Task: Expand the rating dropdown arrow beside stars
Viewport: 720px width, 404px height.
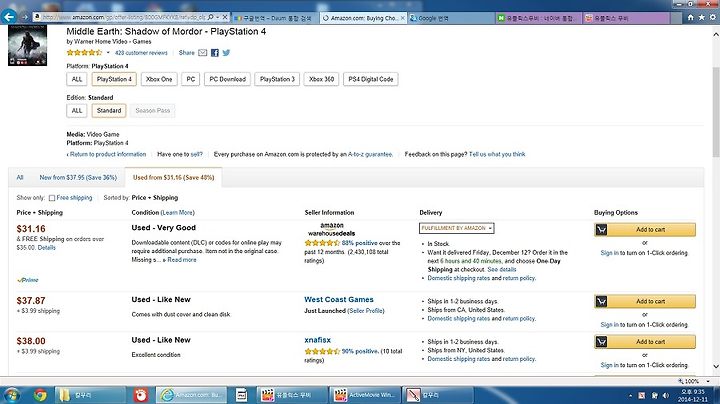Action: [x=108, y=53]
